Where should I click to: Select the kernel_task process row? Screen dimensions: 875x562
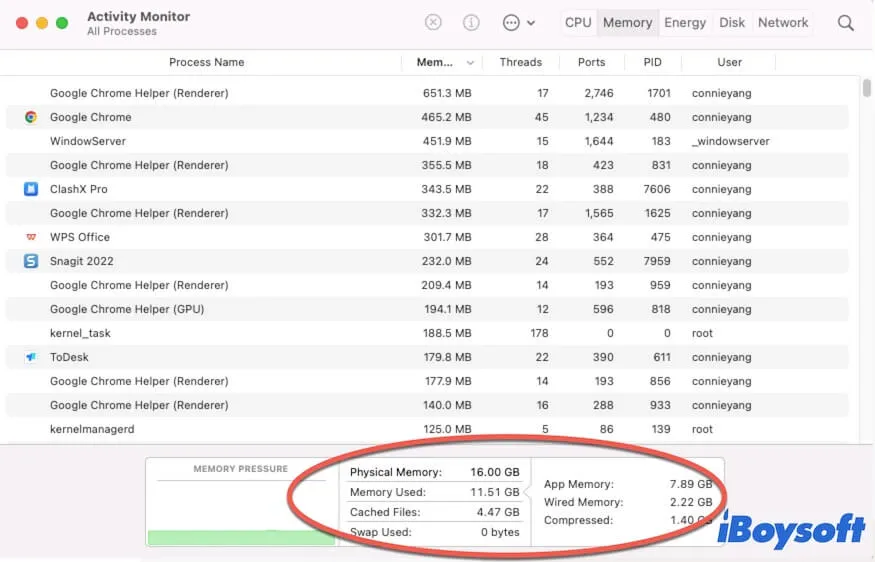tap(427, 333)
